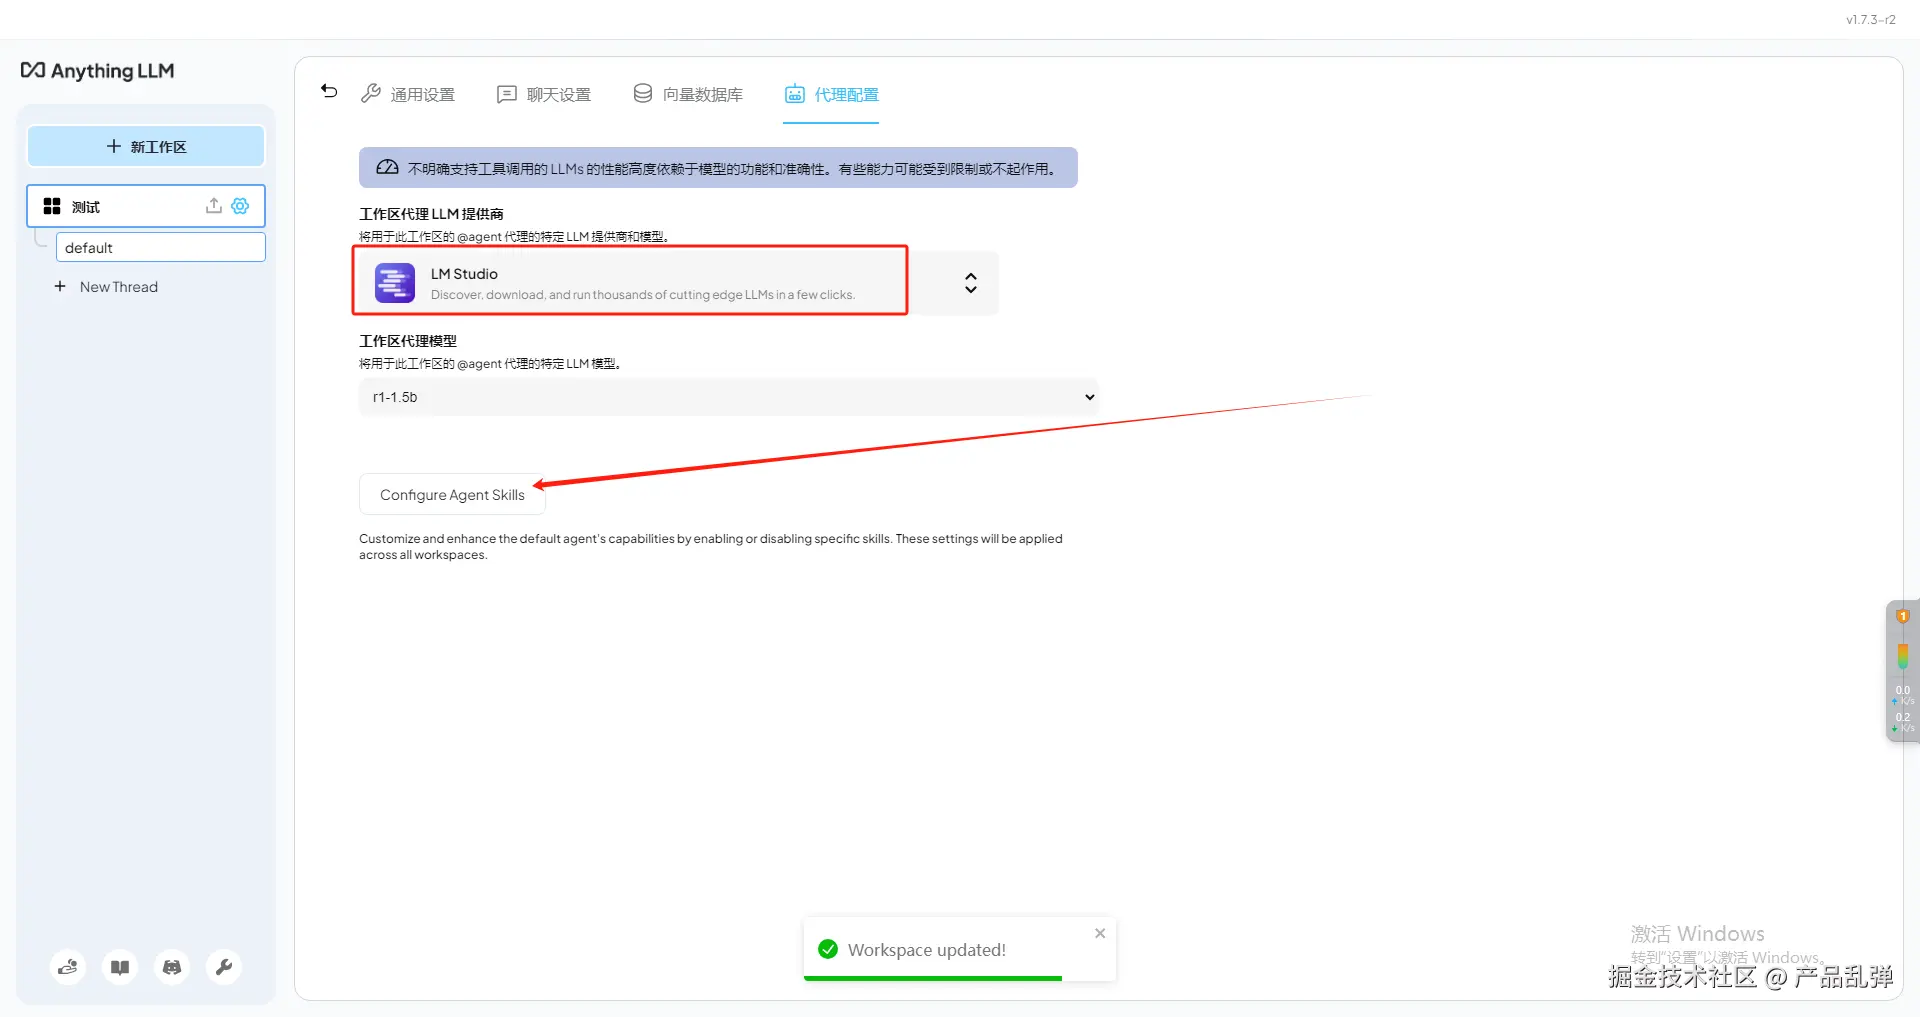Click the warning banner gauge icon

tap(388, 168)
